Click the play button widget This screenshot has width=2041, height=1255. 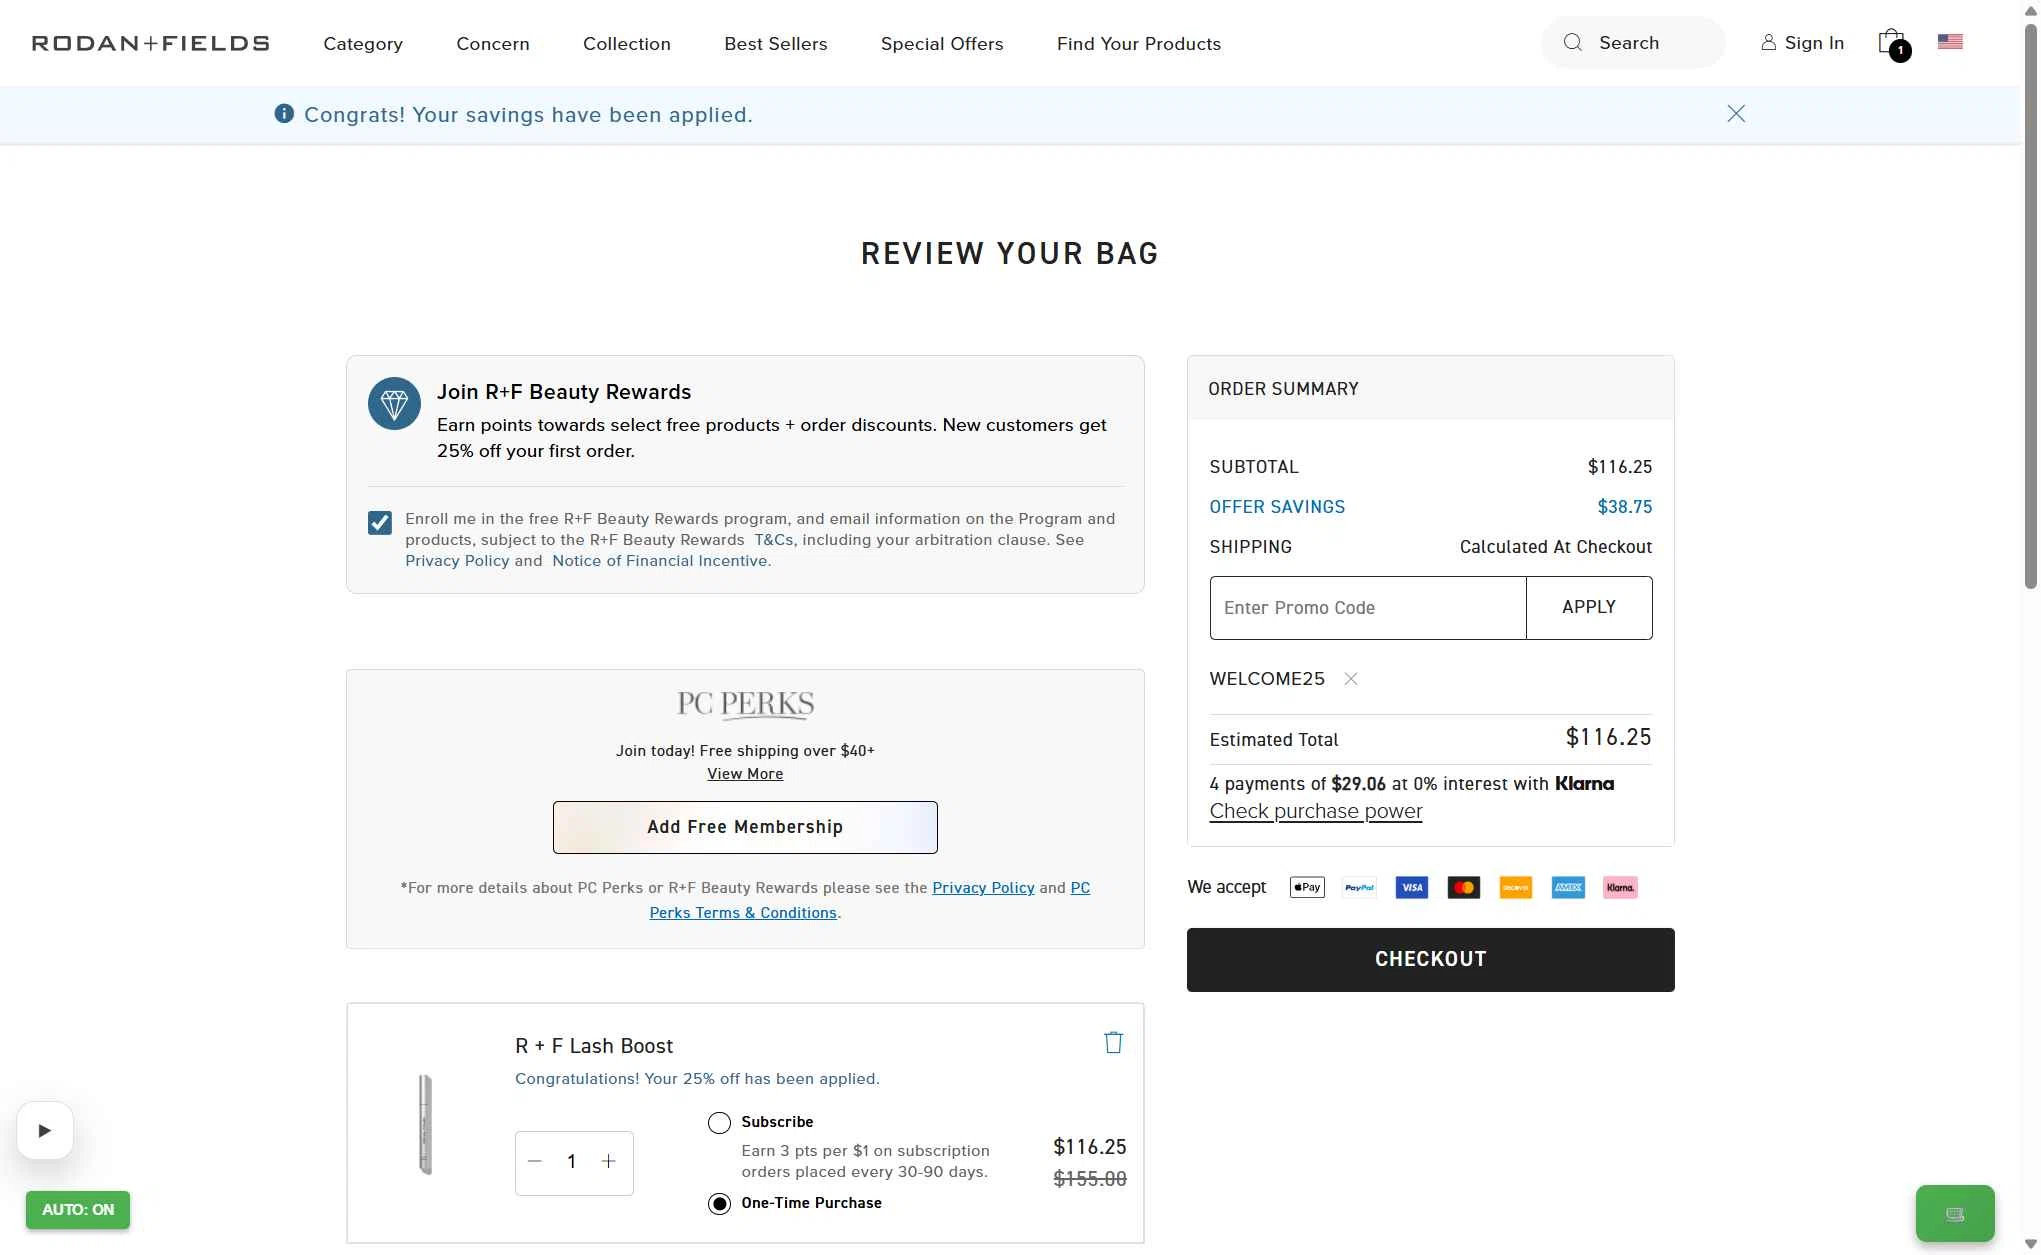(x=45, y=1130)
